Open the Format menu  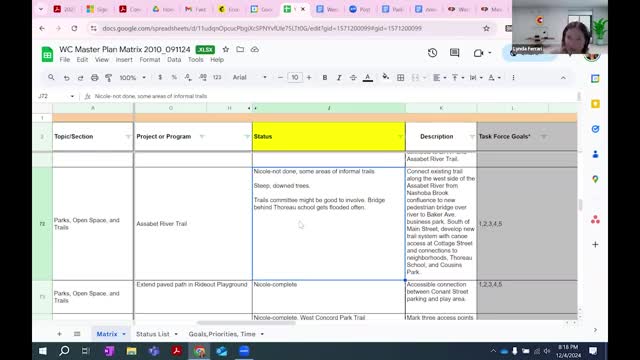tap(150, 60)
